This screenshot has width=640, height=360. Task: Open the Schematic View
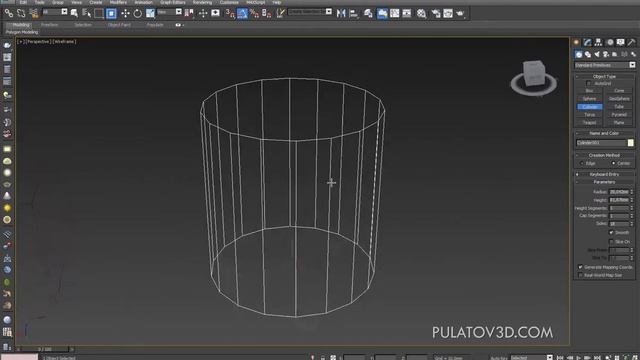coord(407,13)
